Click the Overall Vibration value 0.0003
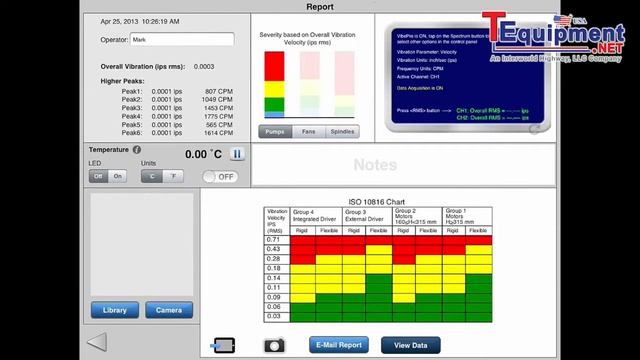The height and width of the screenshot is (360, 640). click(x=204, y=67)
